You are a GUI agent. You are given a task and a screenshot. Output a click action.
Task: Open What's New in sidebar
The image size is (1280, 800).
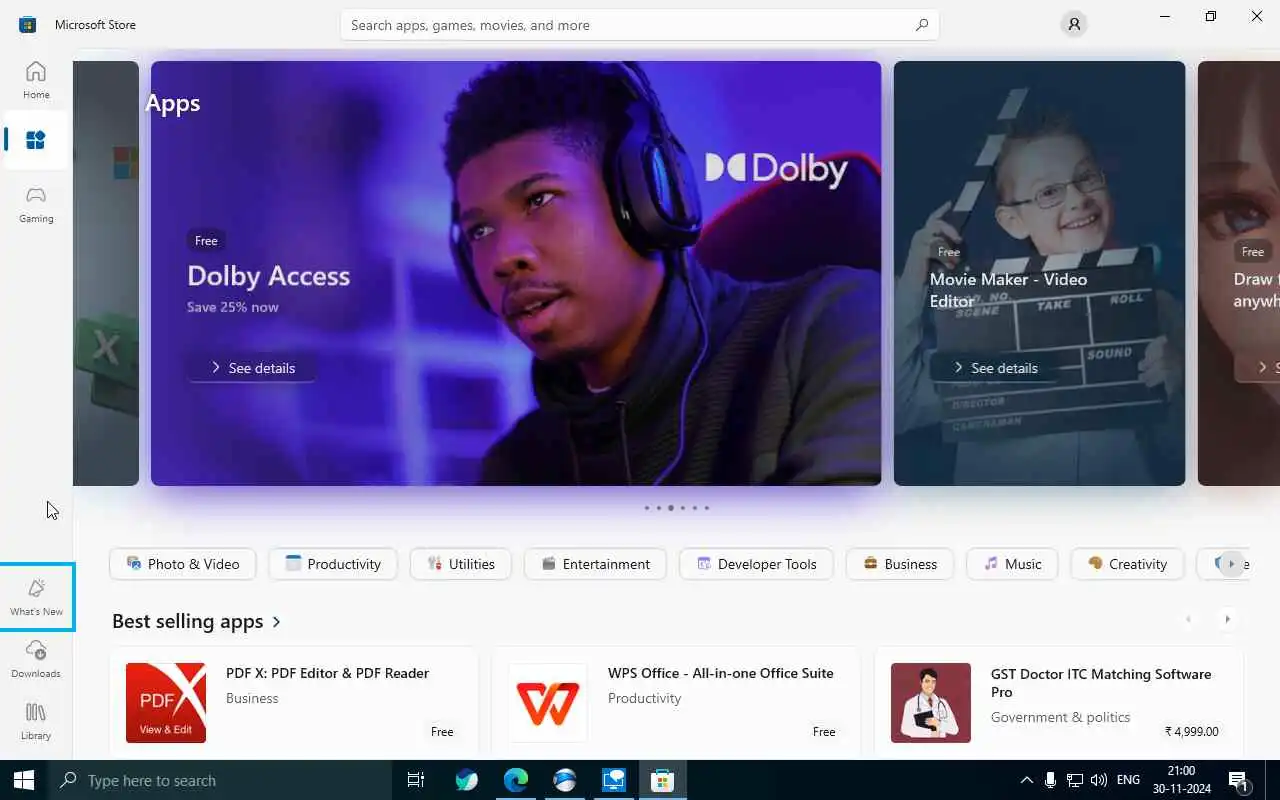(x=36, y=597)
